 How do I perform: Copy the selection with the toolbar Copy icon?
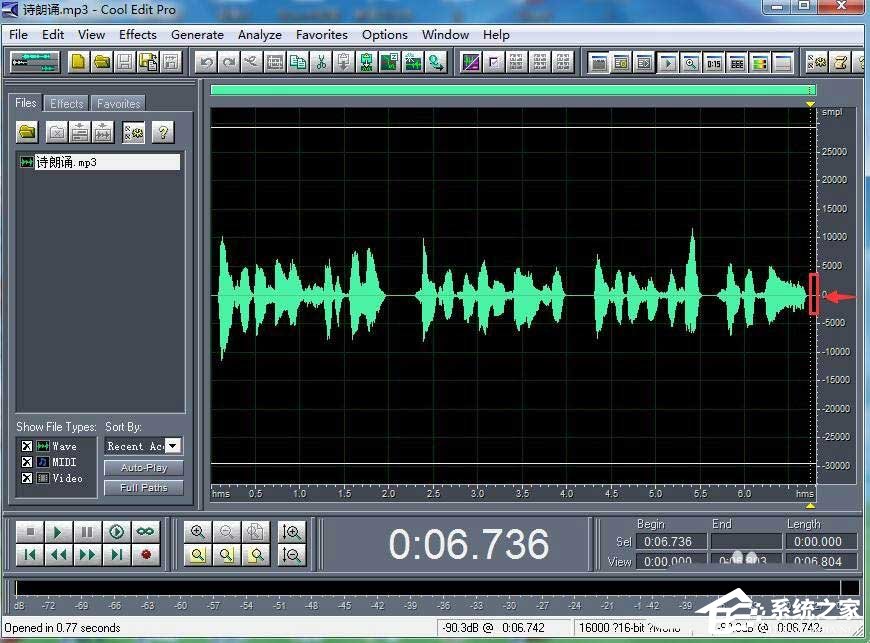point(298,62)
